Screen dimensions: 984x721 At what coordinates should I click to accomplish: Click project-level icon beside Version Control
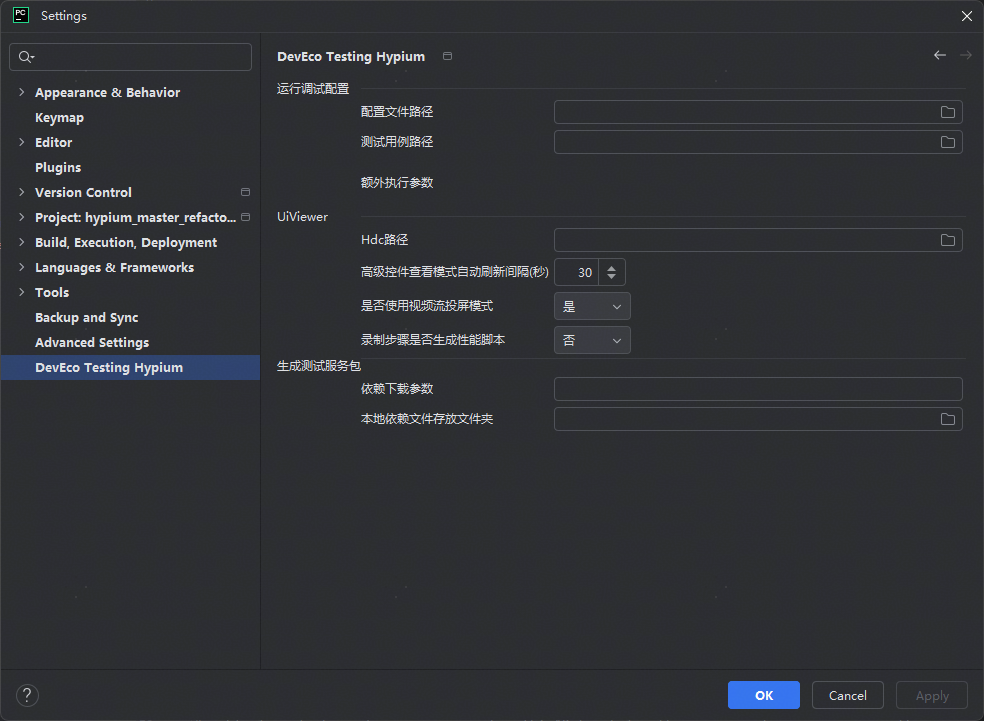pyautogui.click(x=245, y=192)
